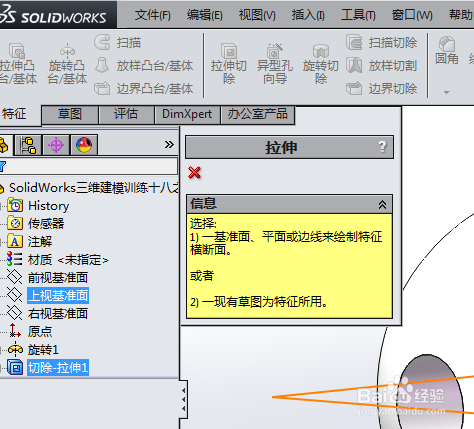Choose the Boundary Boss/Base (边界凸台/基体) tool
Screen dimensions: 474x429
coord(144,88)
